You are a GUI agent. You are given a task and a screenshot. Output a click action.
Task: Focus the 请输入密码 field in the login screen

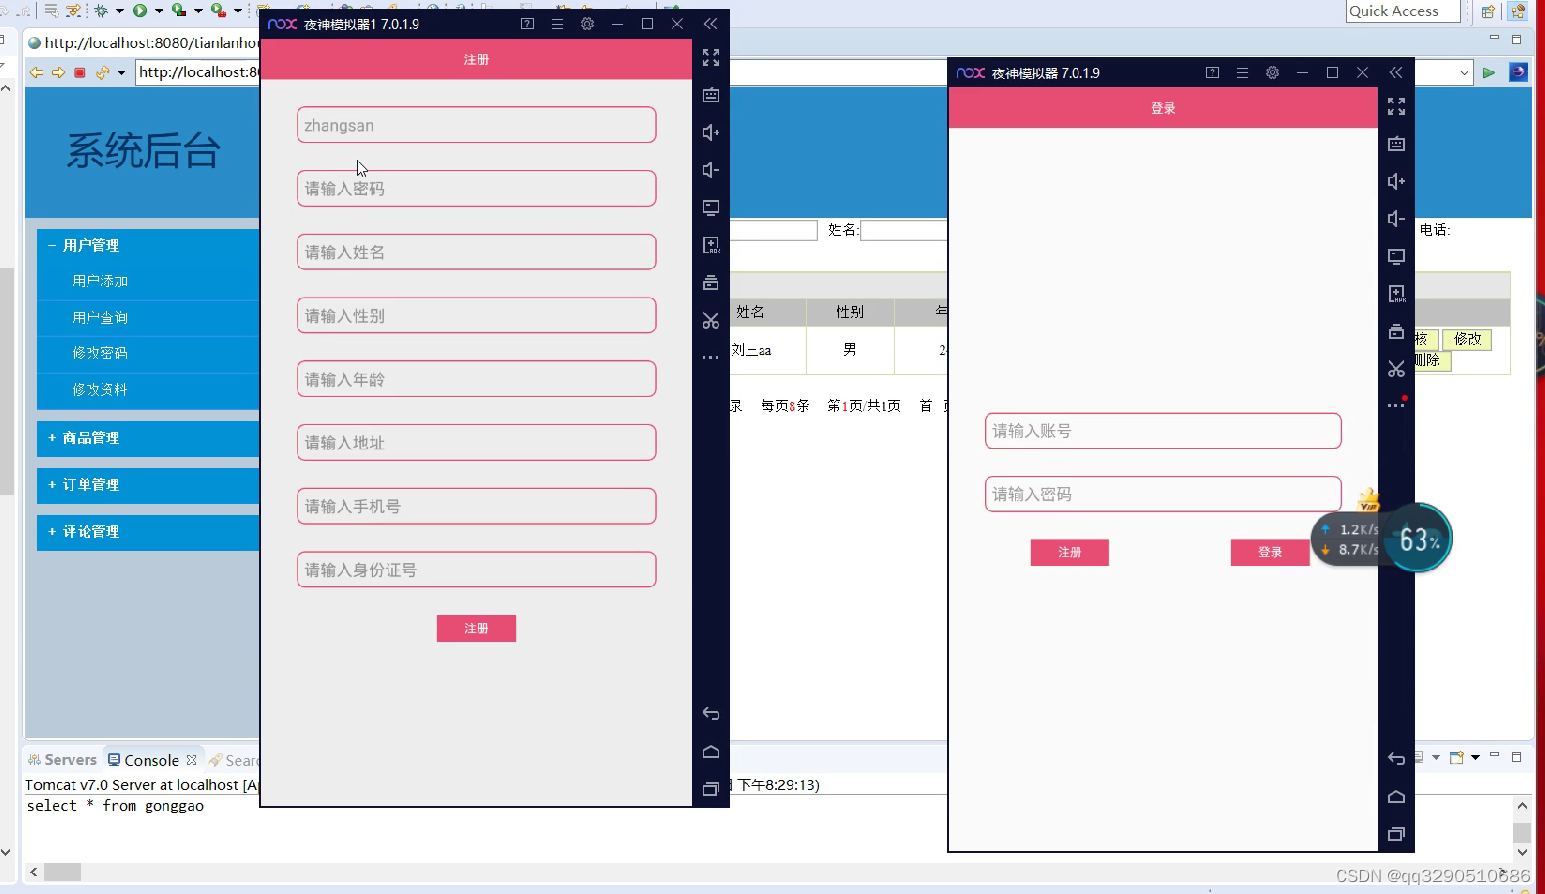pyautogui.click(x=1163, y=494)
